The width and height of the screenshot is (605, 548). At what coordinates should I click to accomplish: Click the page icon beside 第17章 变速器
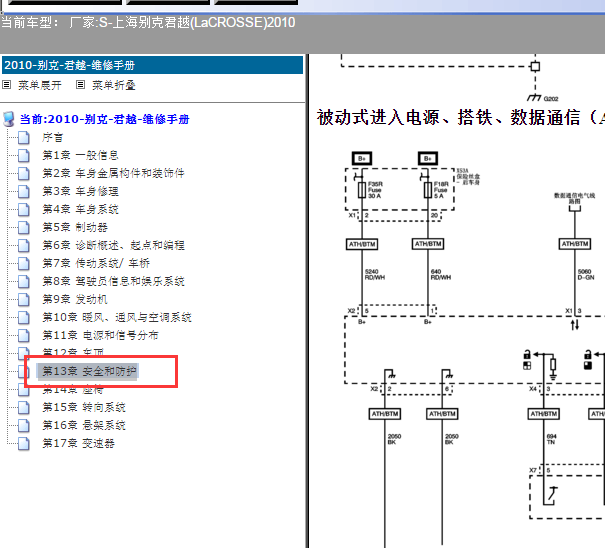(x=24, y=444)
